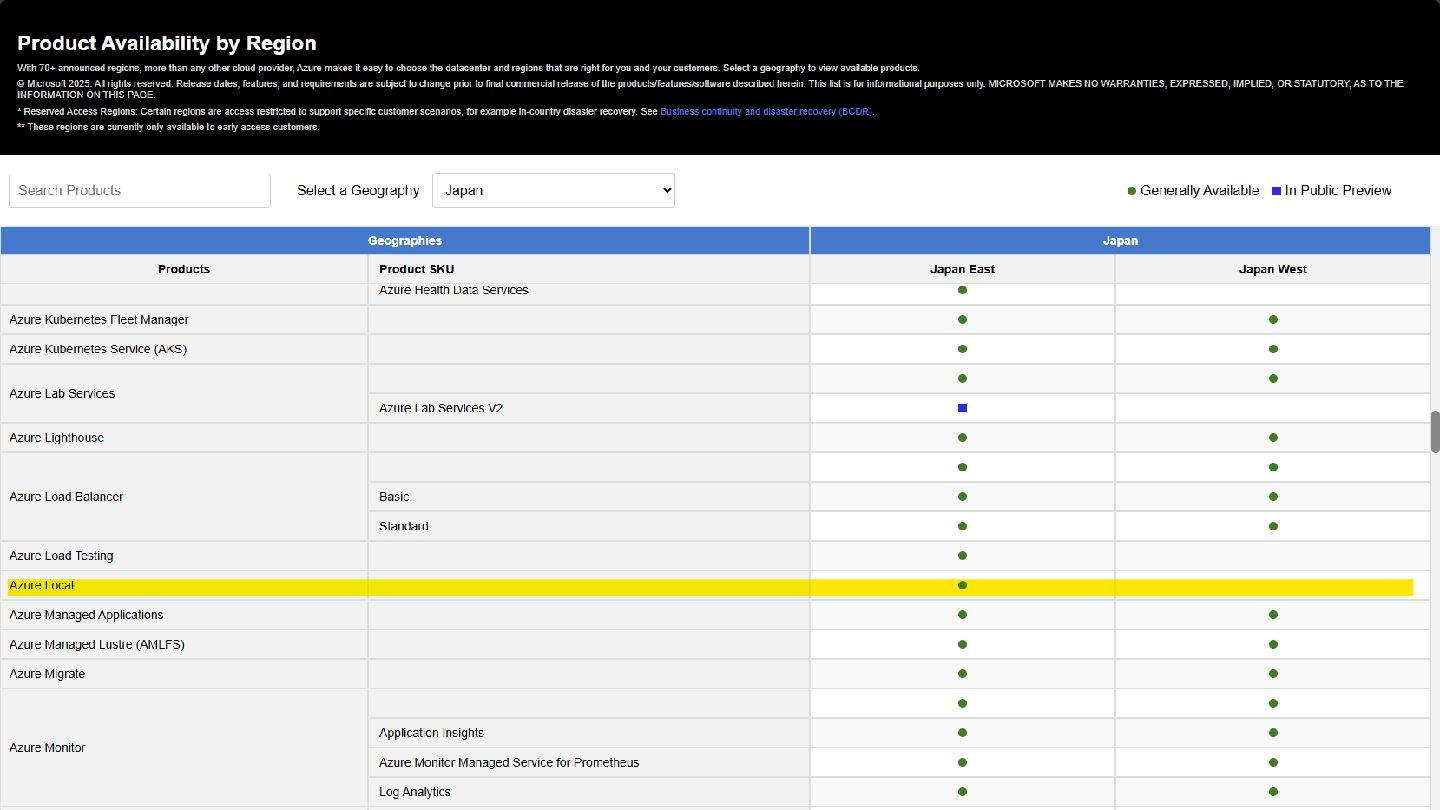Viewport: 1440px width, 810px height.
Task: Select the Azure Lab Services product cell
Action: [x=184, y=394]
